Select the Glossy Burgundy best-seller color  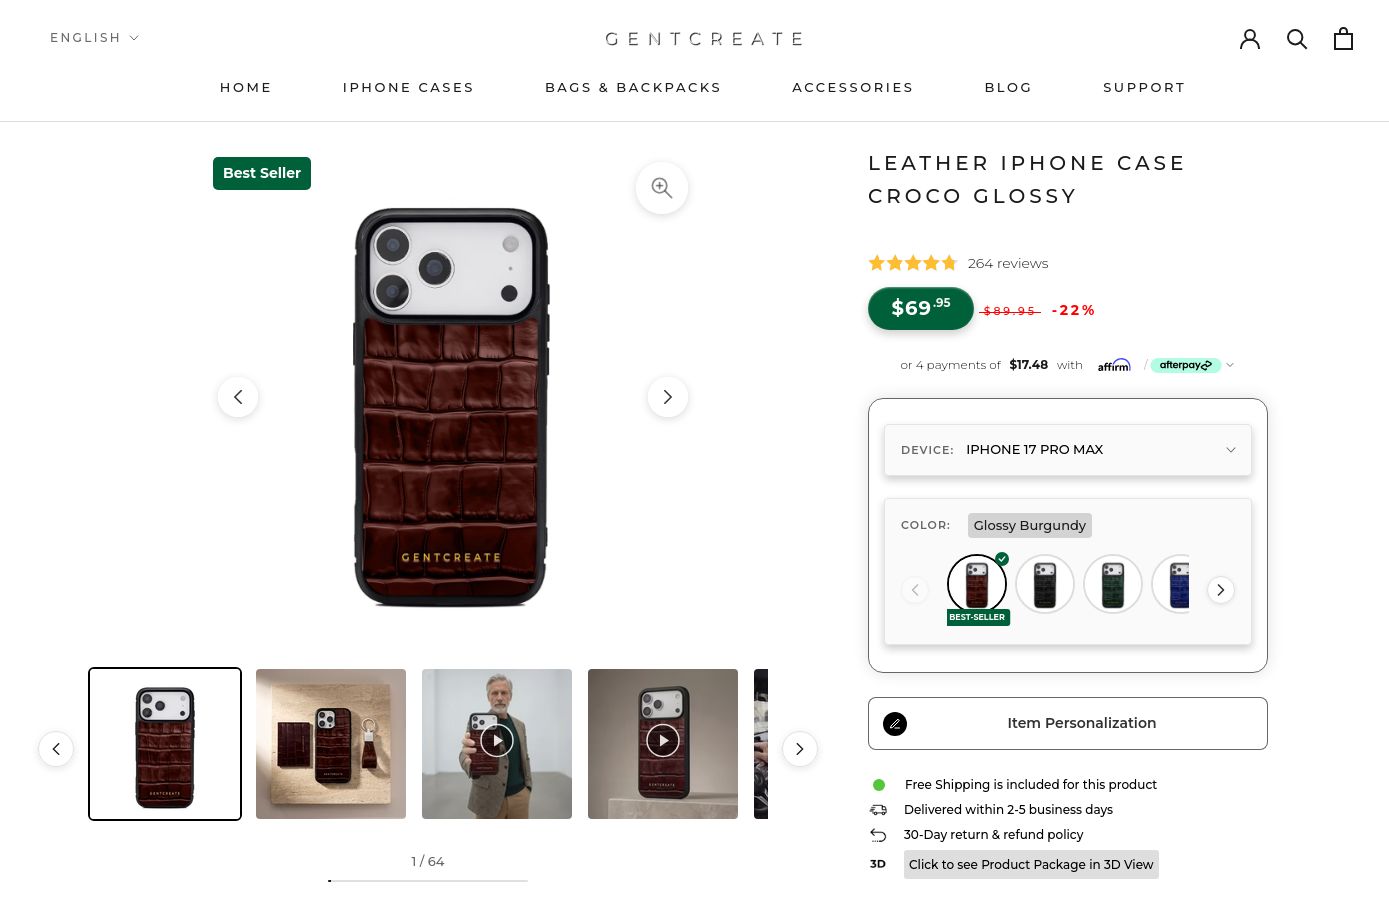tap(977, 584)
